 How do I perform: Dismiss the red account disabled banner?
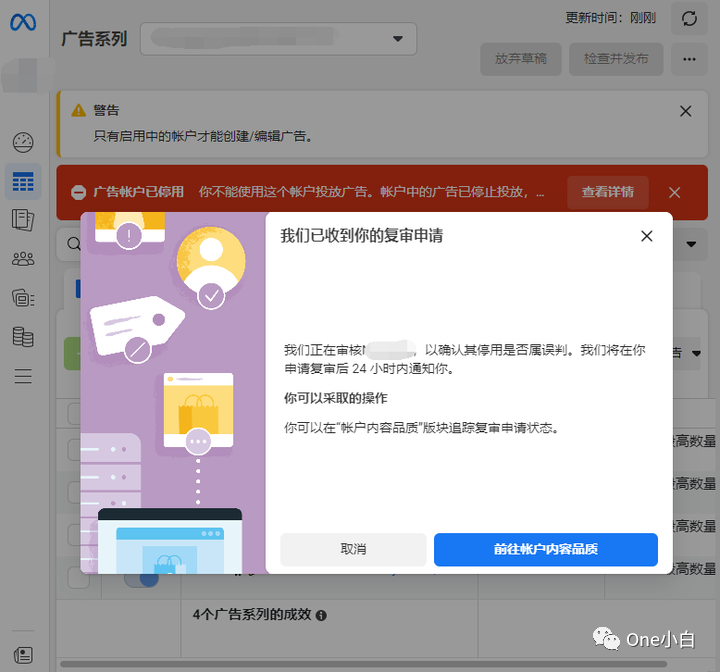675,192
